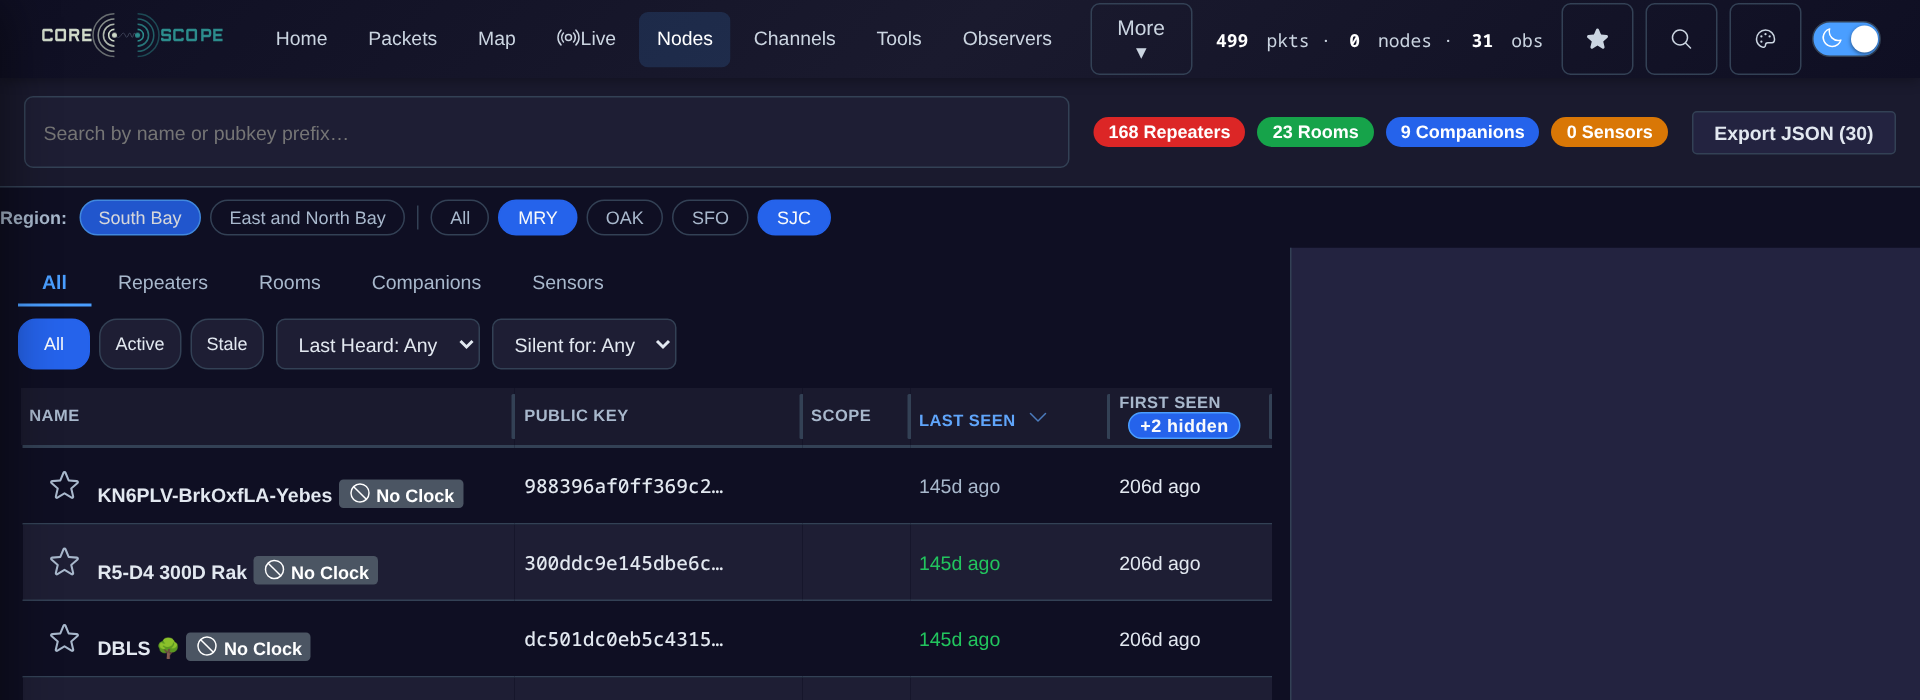Screen dimensions: 1920x700
Task: Switch to Rooms tab
Action: point(290,283)
